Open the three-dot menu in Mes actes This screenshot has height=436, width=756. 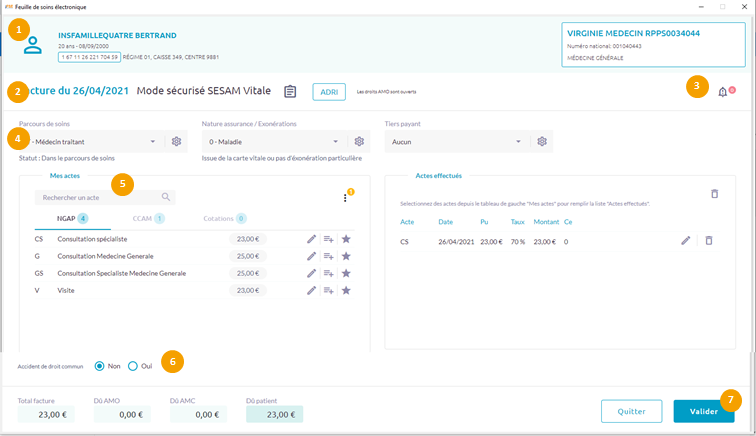pyautogui.click(x=345, y=198)
